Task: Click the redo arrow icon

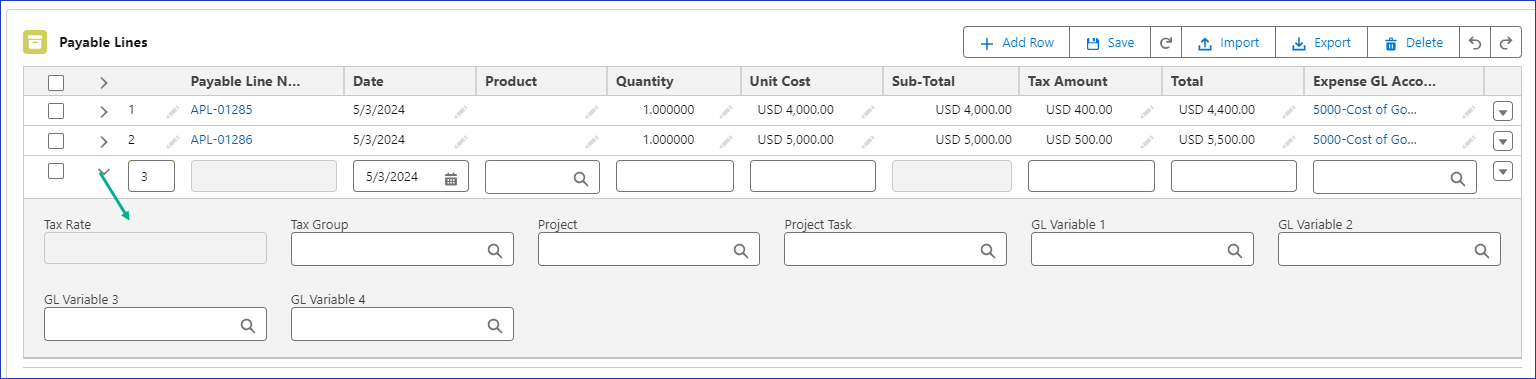Action: point(1505,43)
